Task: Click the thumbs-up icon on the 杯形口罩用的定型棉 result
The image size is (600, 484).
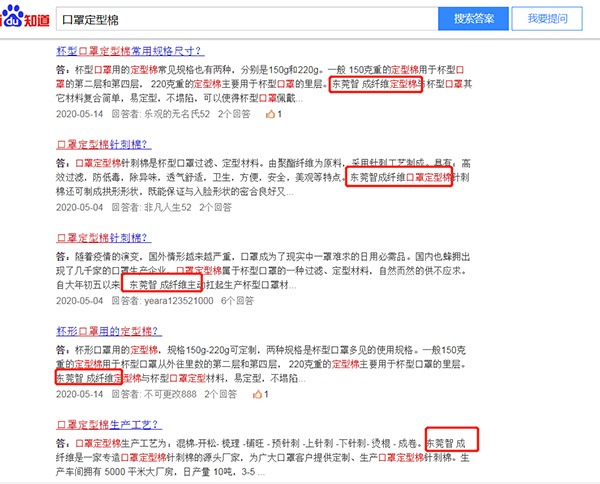Action: click(x=270, y=394)
